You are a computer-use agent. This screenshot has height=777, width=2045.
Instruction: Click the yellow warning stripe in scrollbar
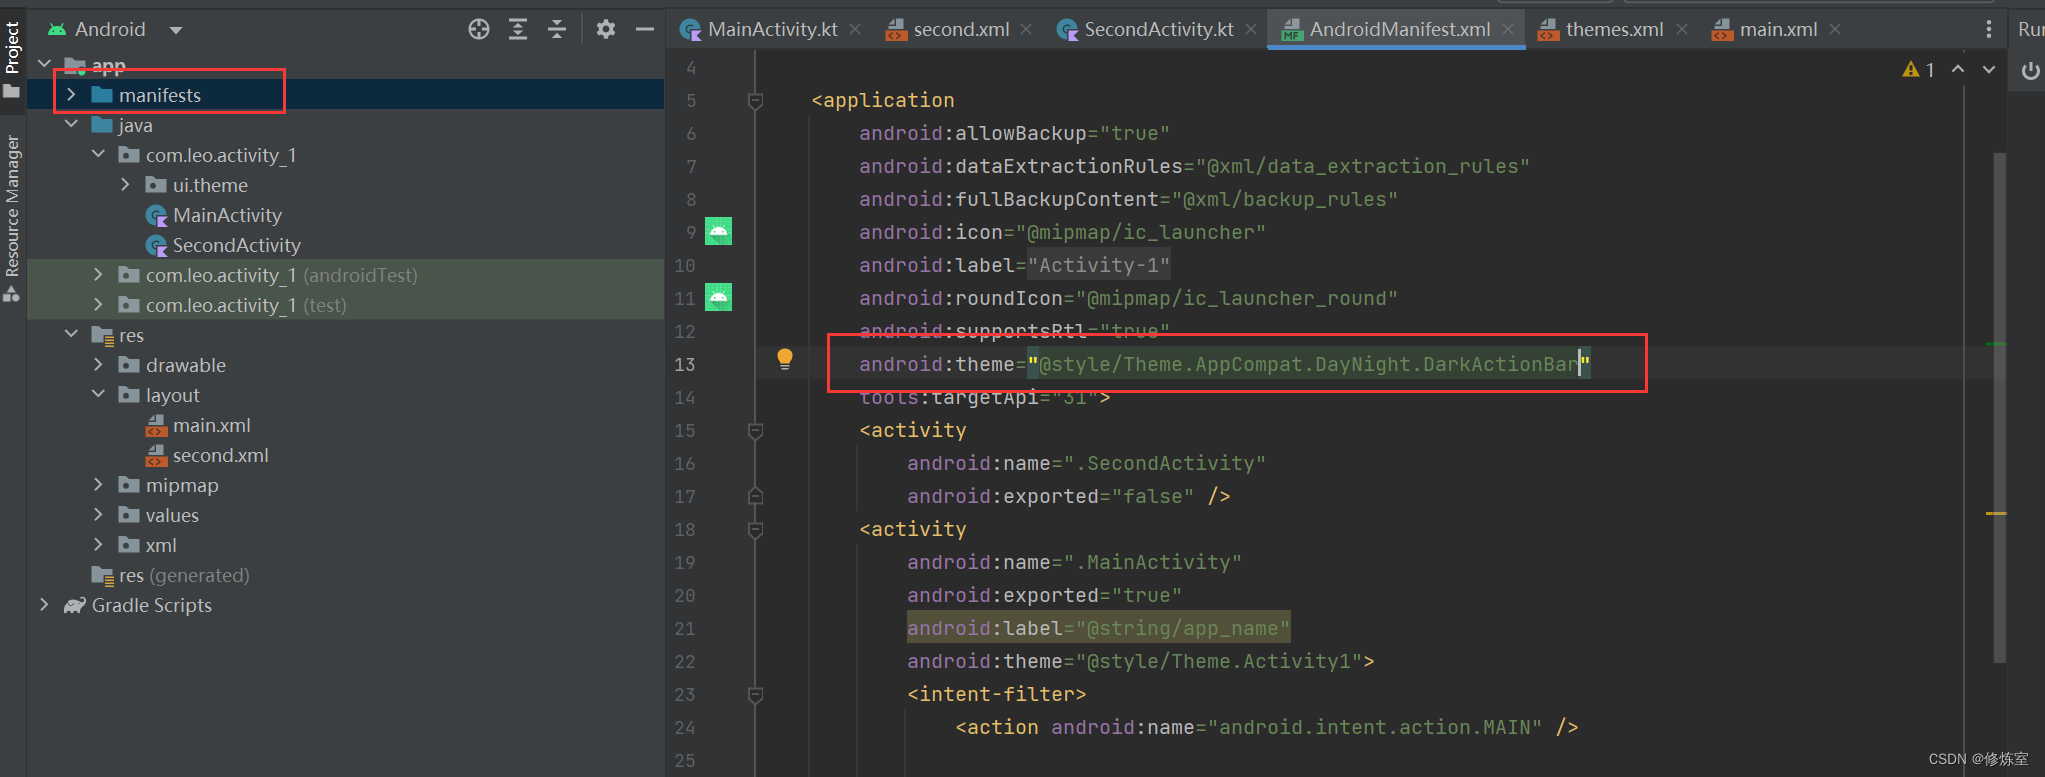click(1996, 513)
